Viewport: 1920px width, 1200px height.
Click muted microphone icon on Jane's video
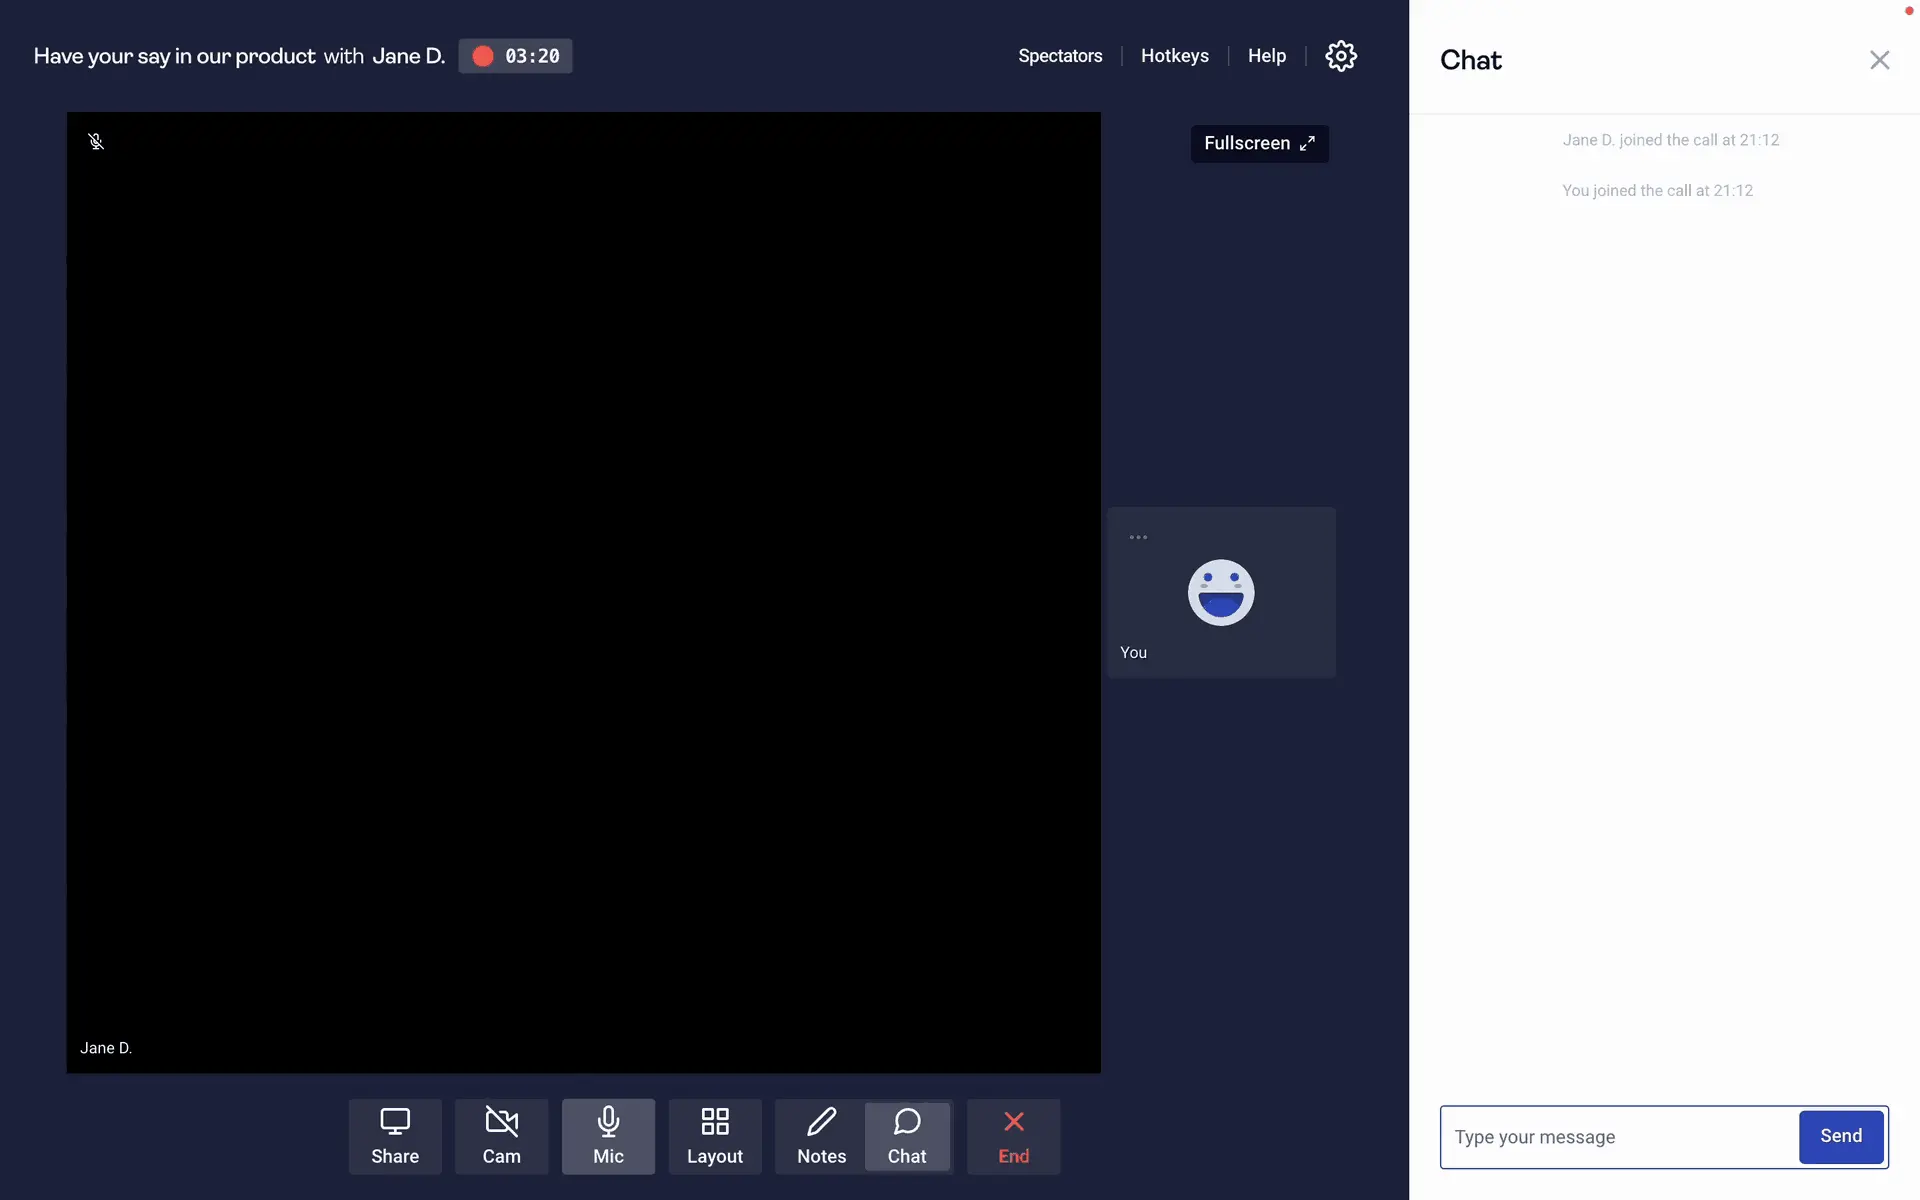96,142
